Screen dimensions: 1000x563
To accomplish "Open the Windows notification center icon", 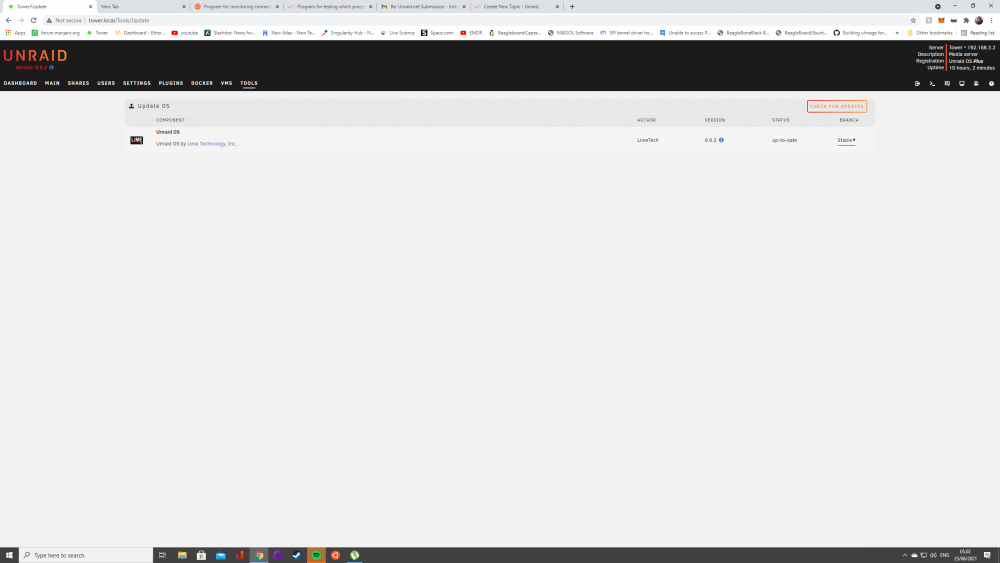I will pos(987,555).
